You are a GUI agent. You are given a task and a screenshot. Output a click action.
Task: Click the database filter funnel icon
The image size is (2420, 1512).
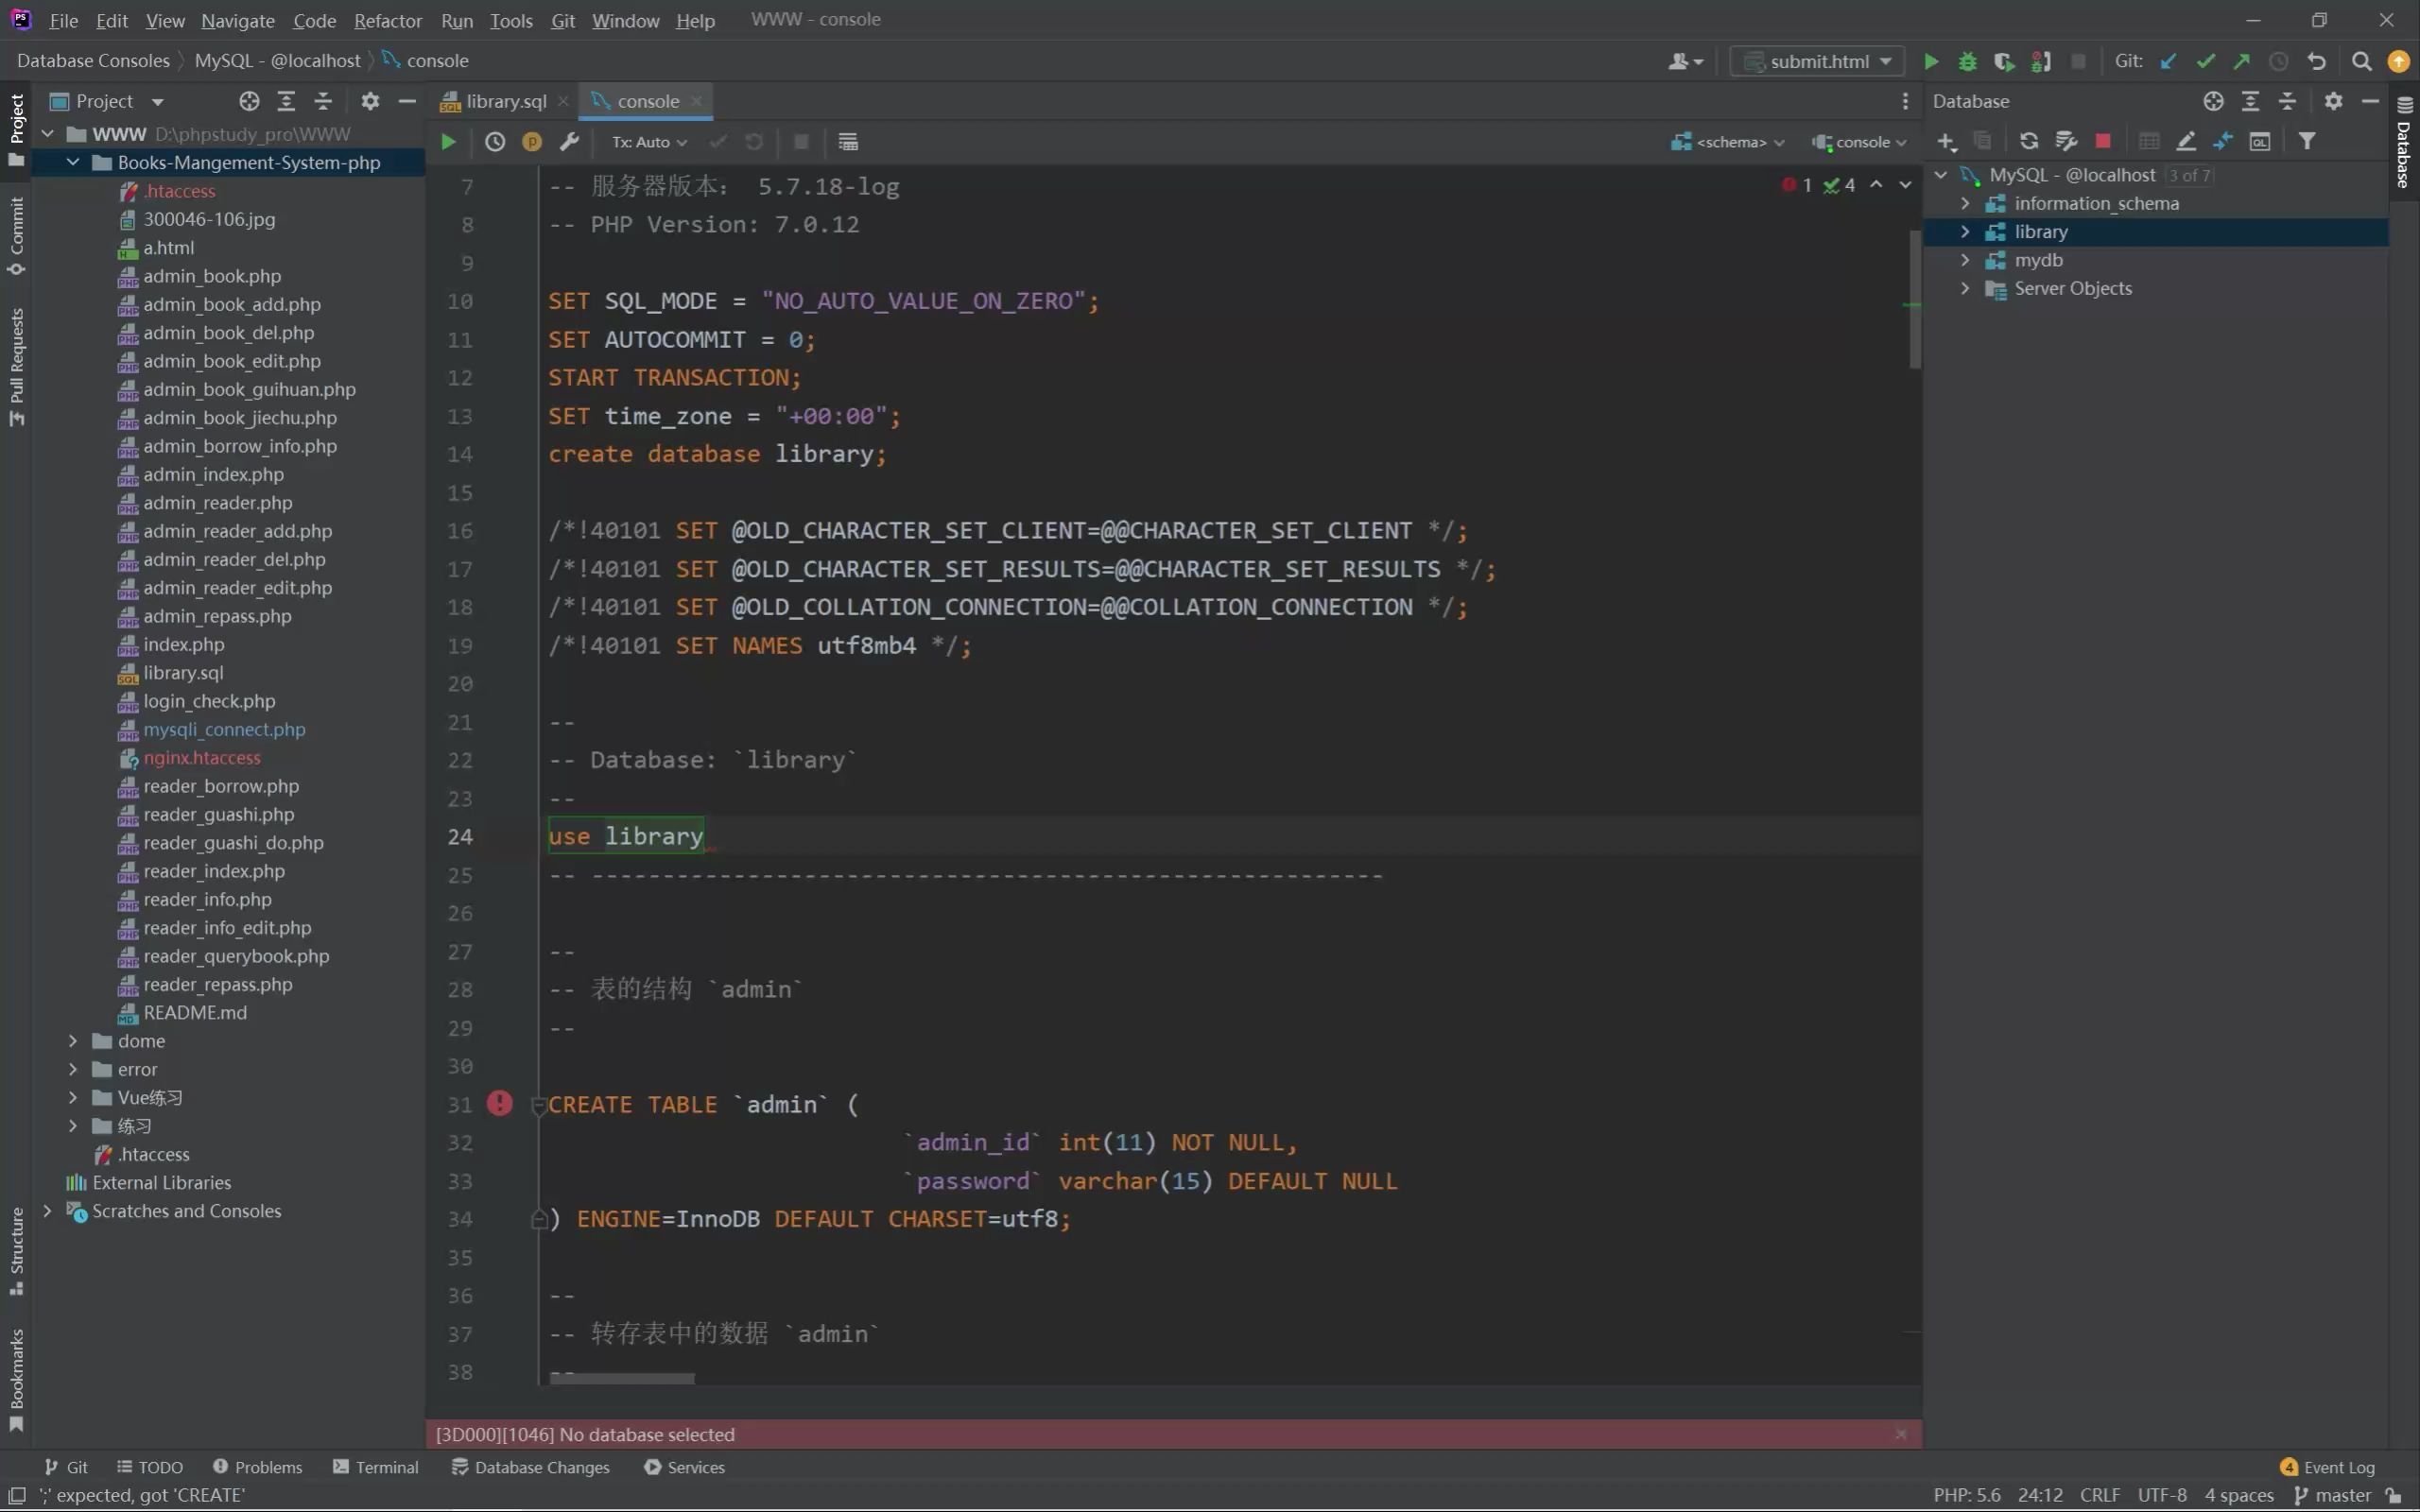pos(2306,141)
